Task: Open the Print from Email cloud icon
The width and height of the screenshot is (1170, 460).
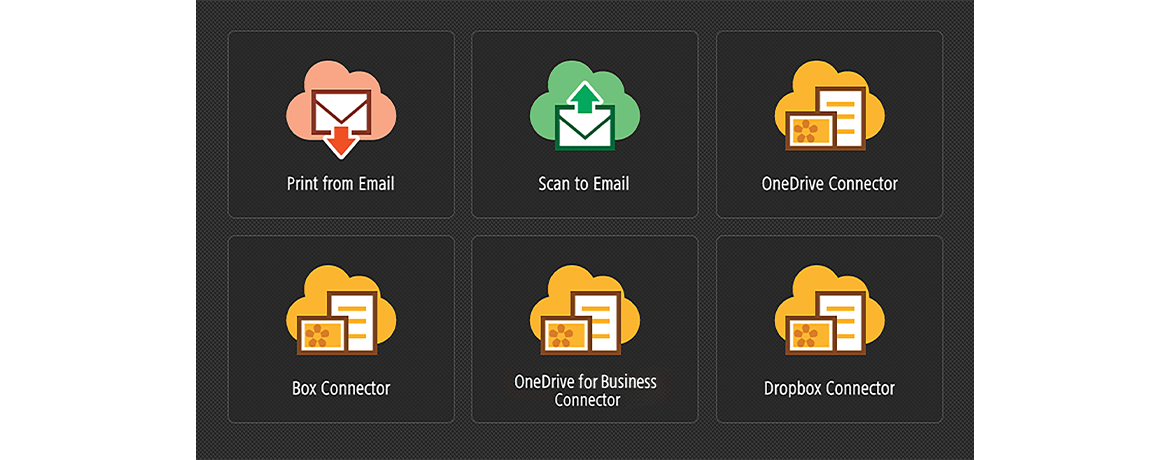Action: [x=341, y=109]
